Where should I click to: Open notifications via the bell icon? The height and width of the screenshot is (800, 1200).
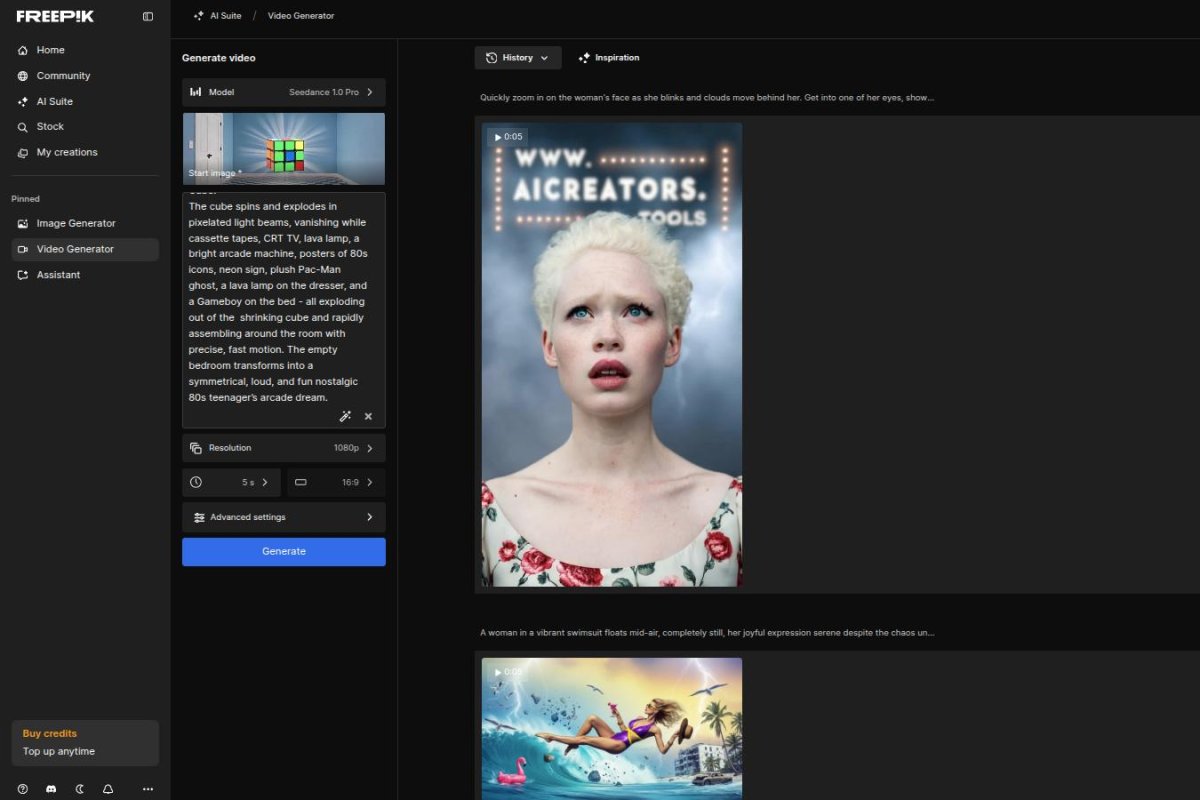click(107, 788)
